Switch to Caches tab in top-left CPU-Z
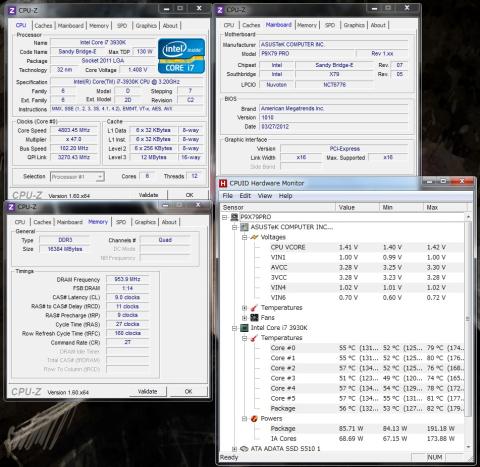 coord(43,26)
